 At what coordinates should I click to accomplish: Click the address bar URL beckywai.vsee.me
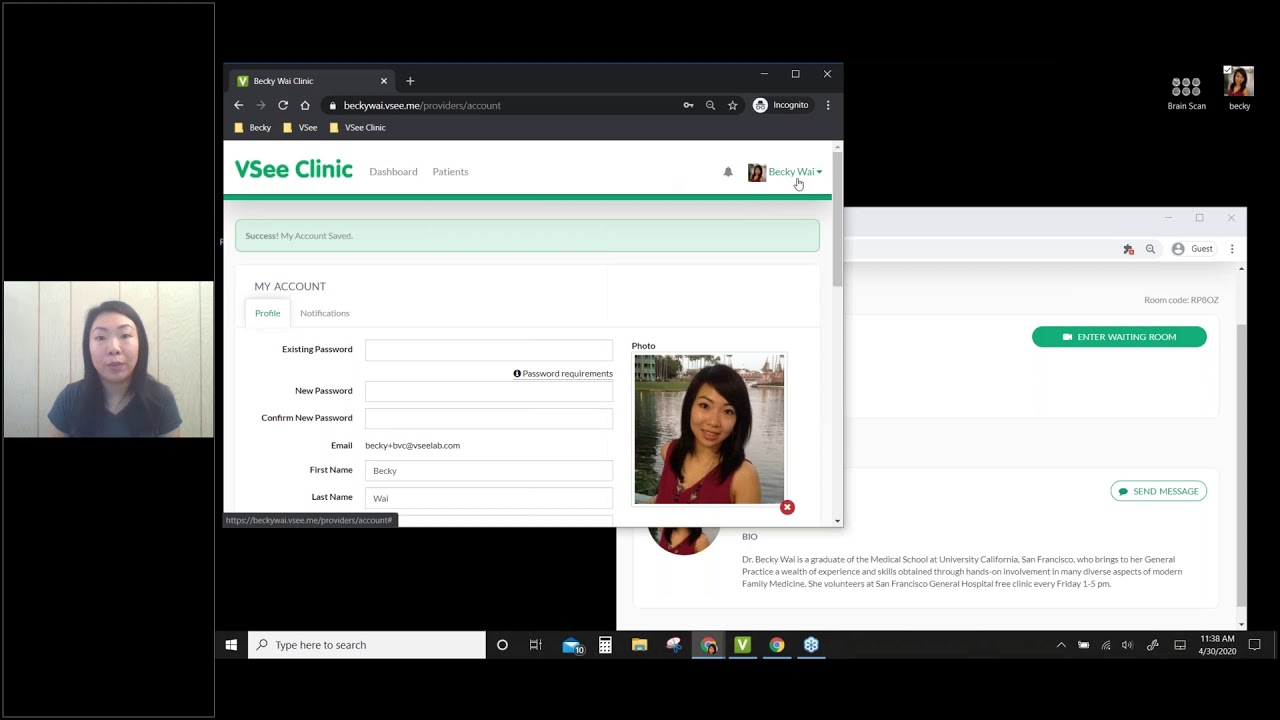pyautogui.click(x=422, y=105)
